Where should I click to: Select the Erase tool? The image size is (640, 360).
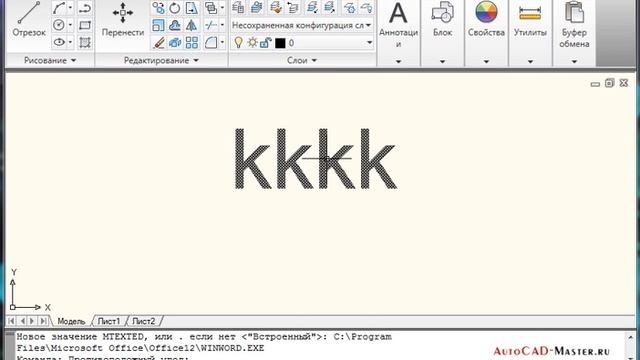click(158, 42)
